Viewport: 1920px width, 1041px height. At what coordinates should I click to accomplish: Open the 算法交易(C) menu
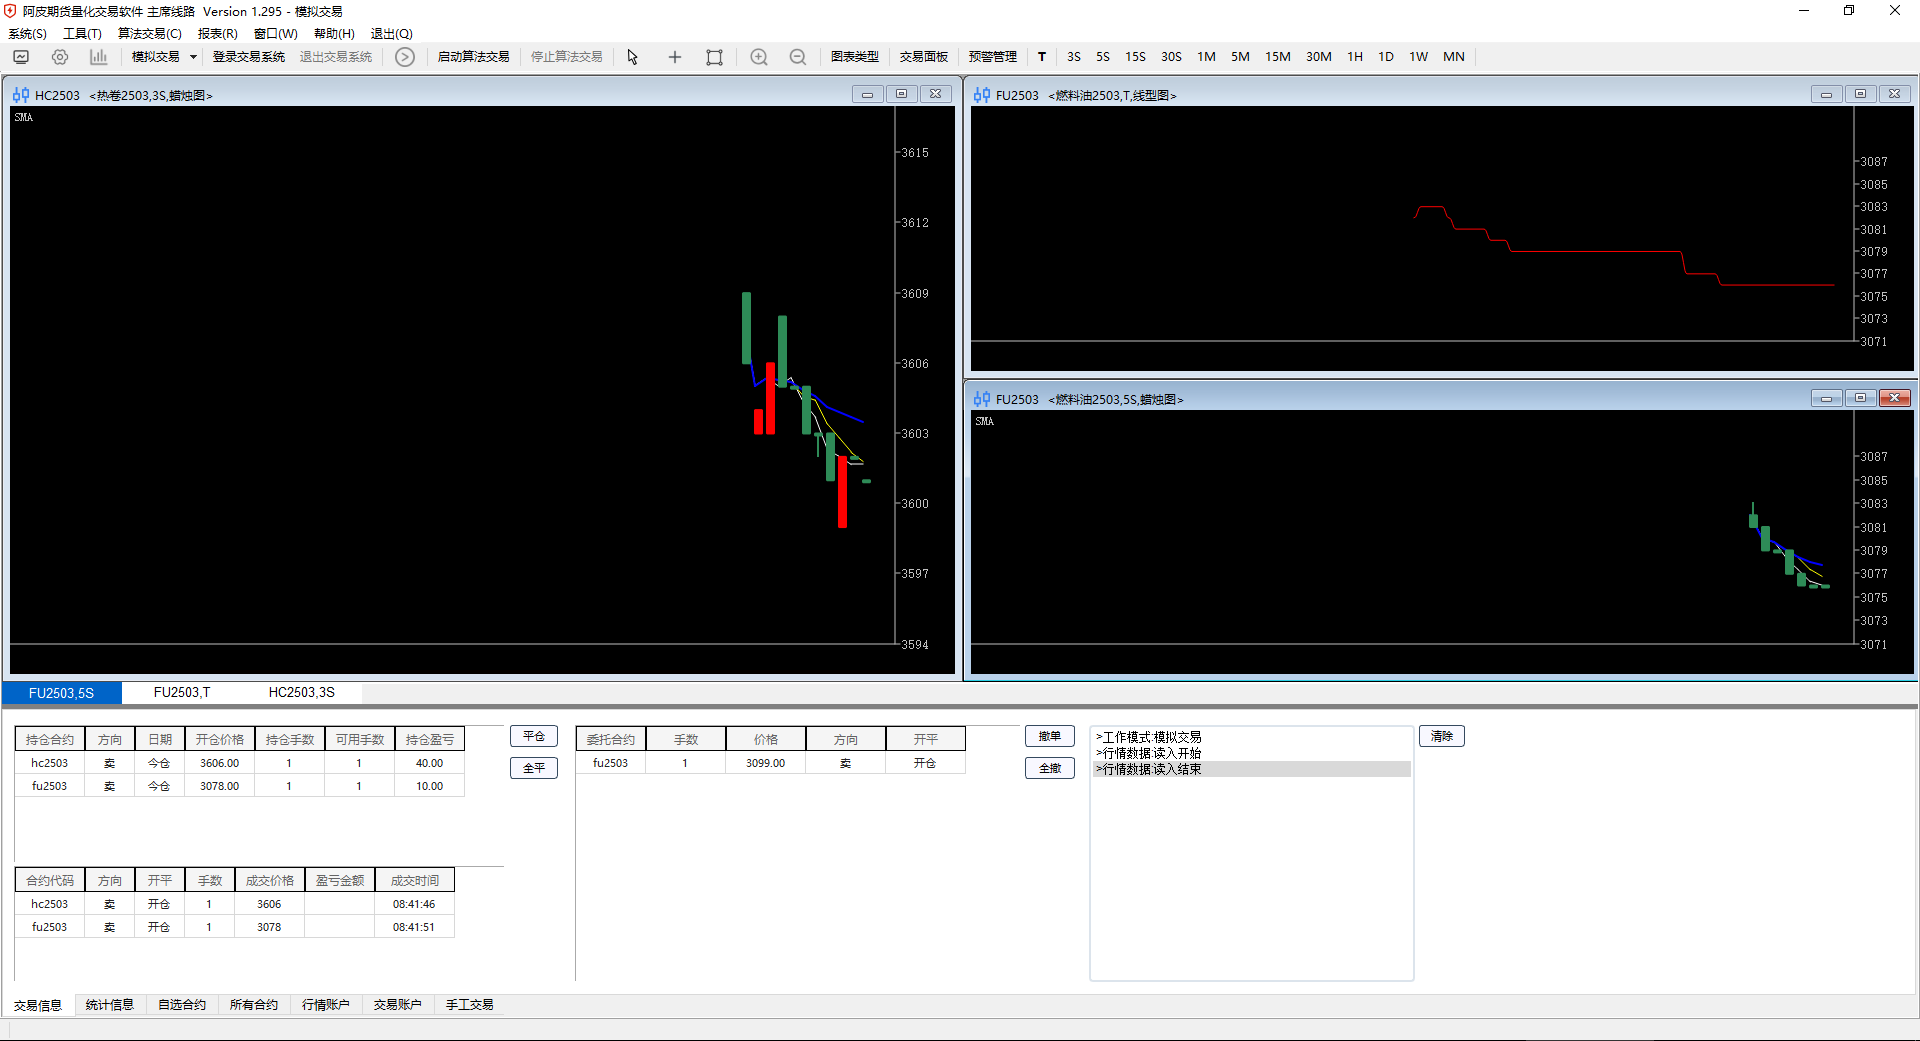tap(150, 34)
